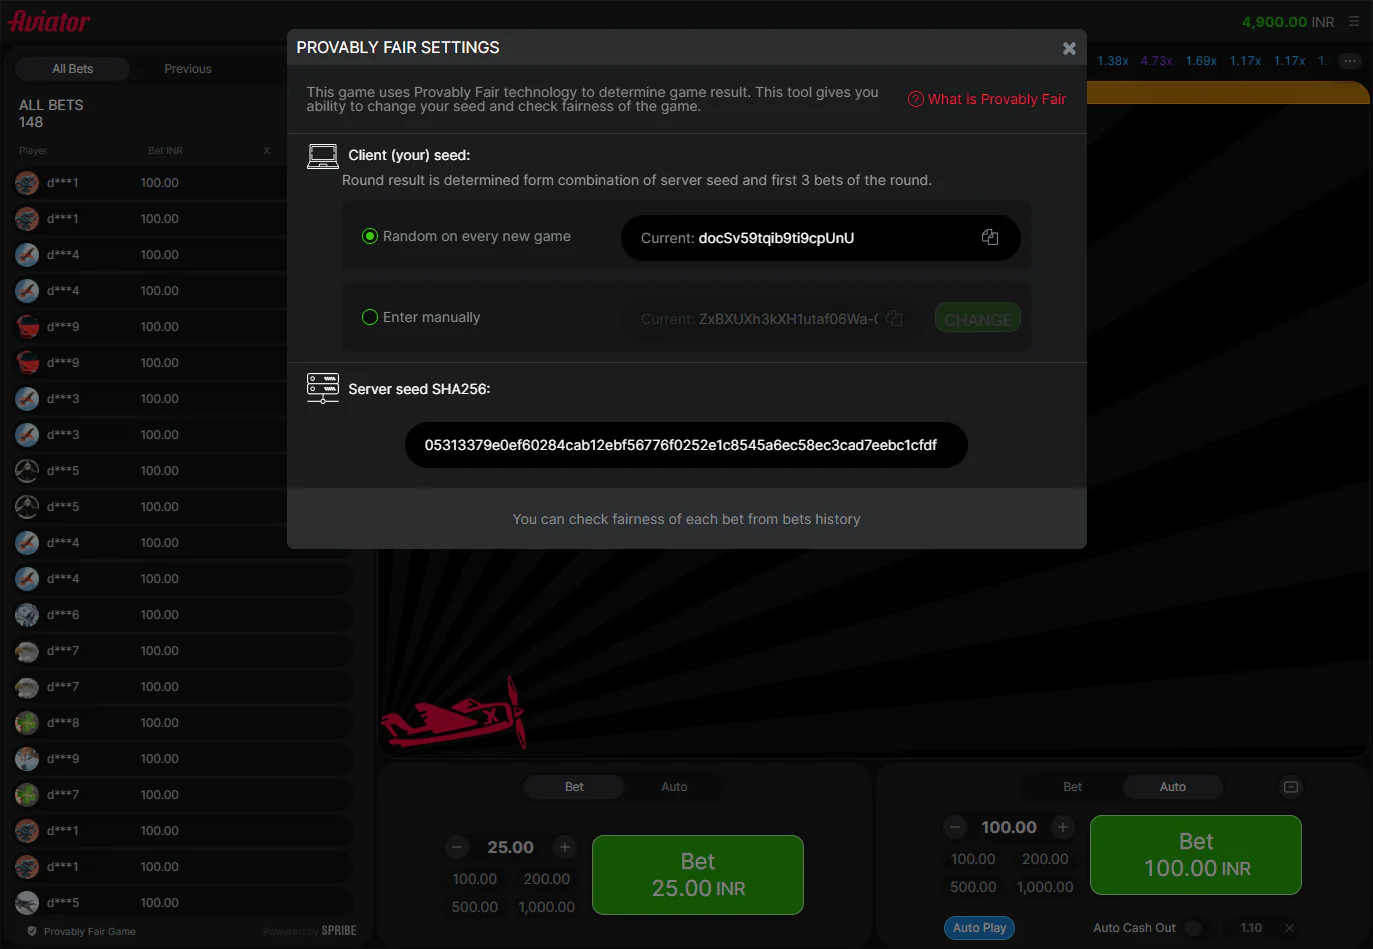The image size is (1373, 949).
Task: Copy the manually entered seed value
Action: (x=894, y=318)
